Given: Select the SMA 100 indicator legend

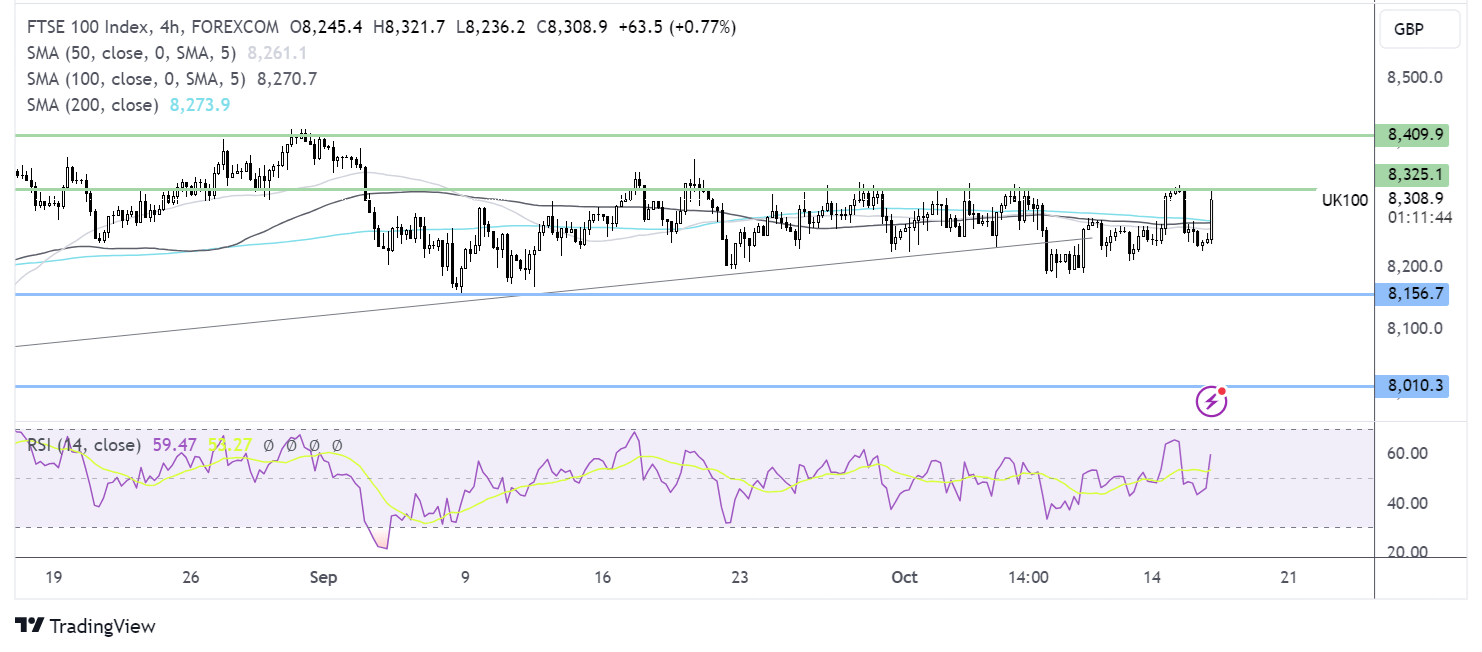Looking at the screenshot, I should 136,79.
